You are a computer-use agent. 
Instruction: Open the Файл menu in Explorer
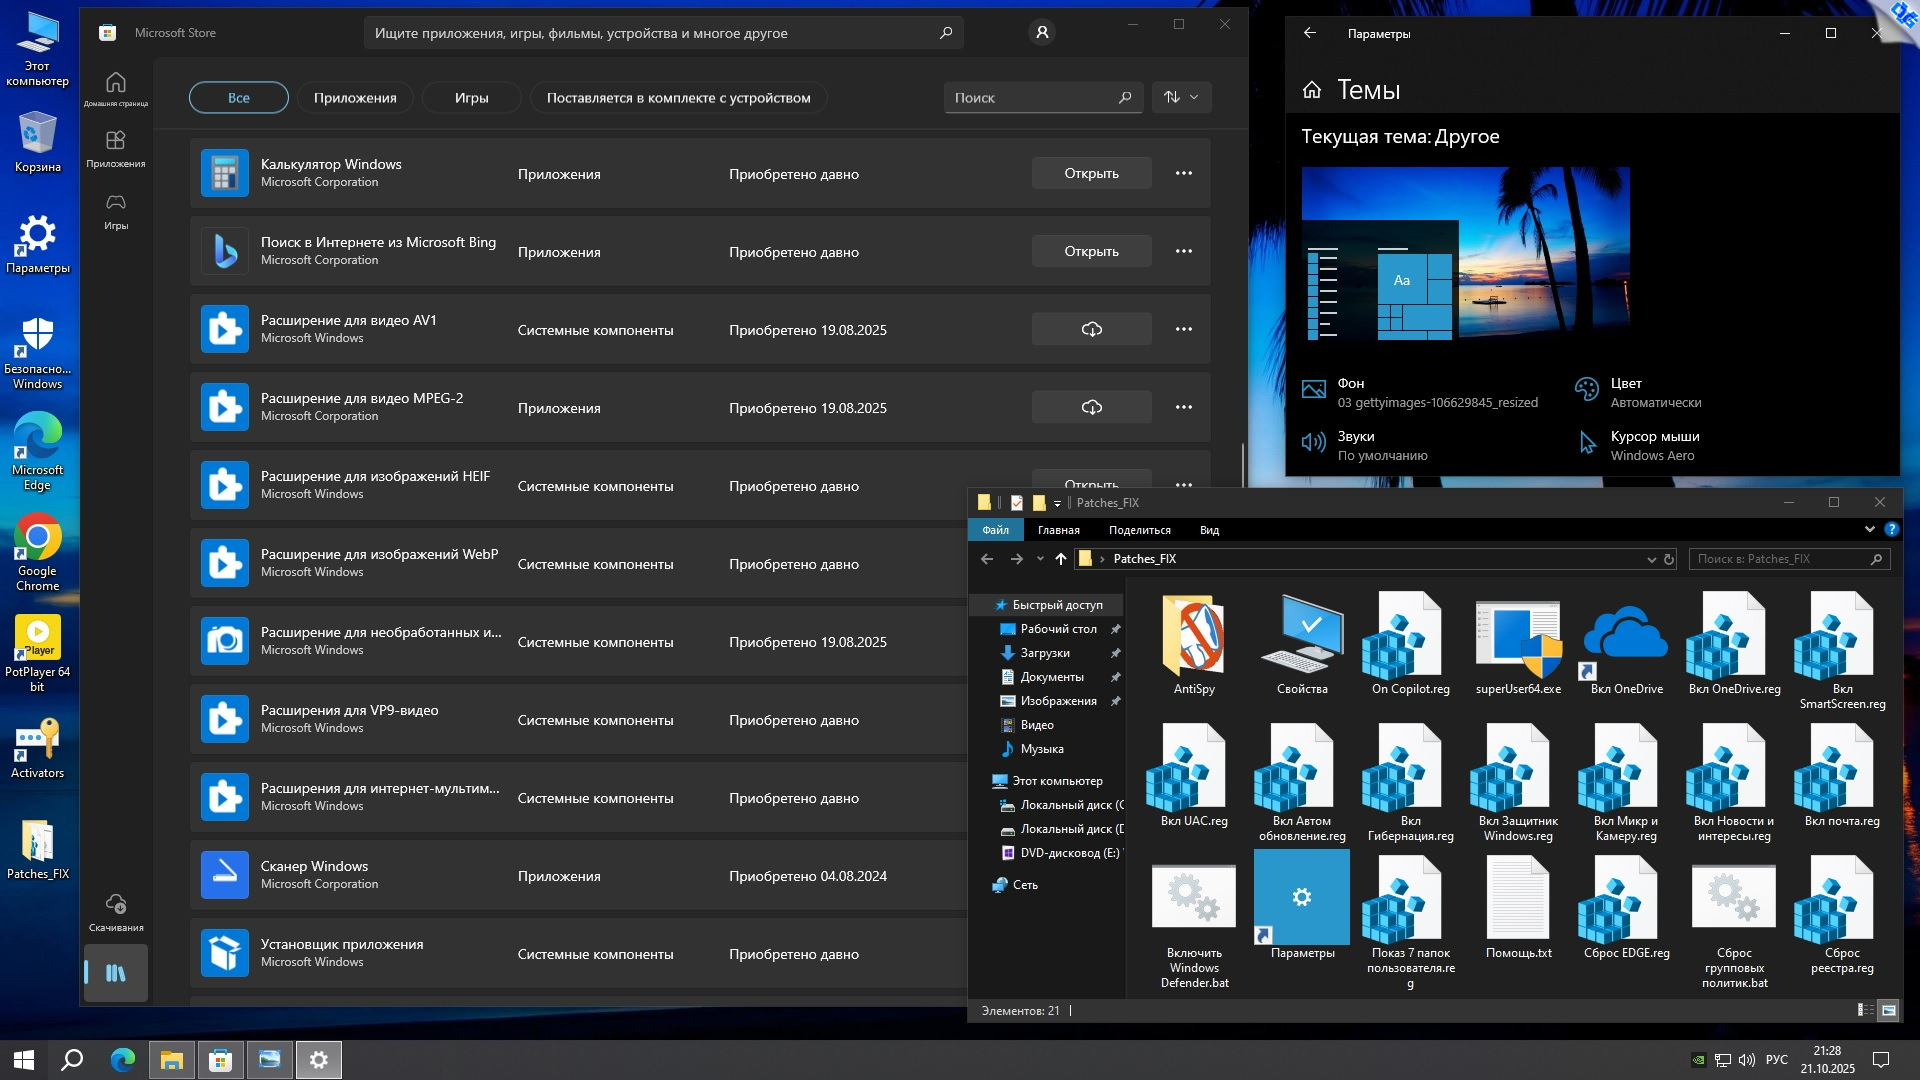995,530
